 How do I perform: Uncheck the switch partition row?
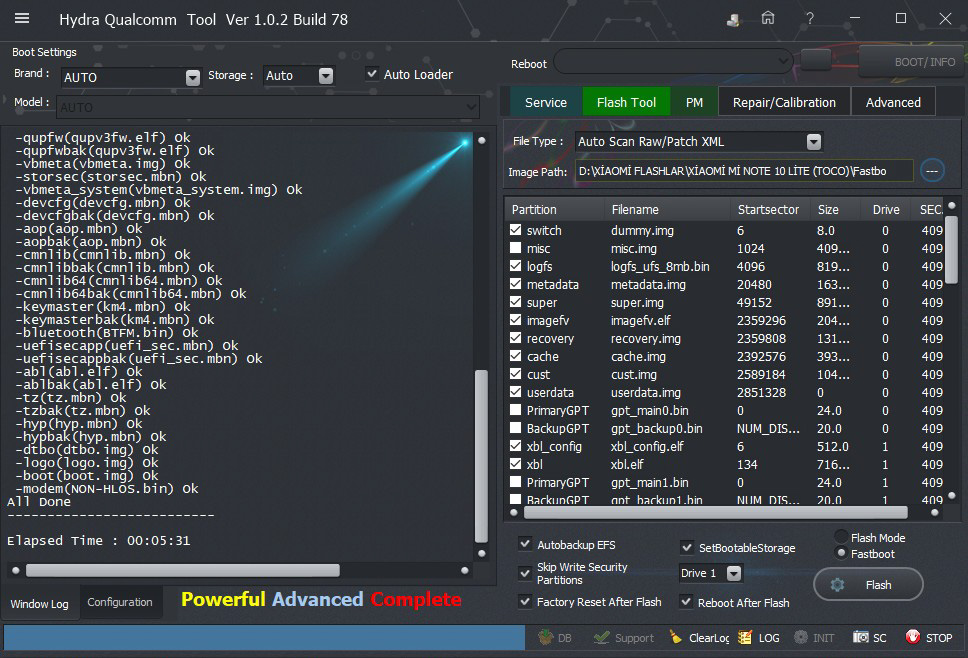(515, 230)
